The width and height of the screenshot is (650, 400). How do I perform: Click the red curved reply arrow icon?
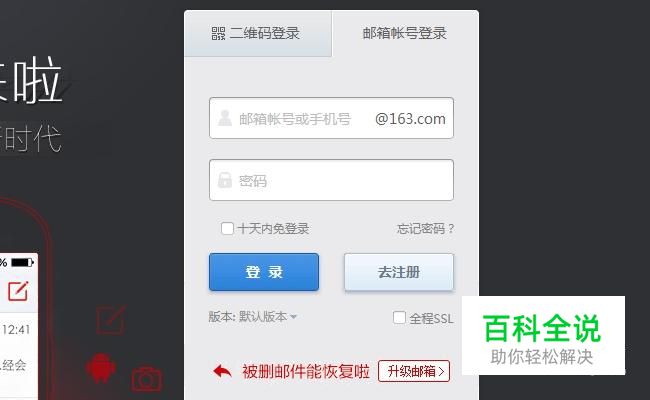click(223, 371)
